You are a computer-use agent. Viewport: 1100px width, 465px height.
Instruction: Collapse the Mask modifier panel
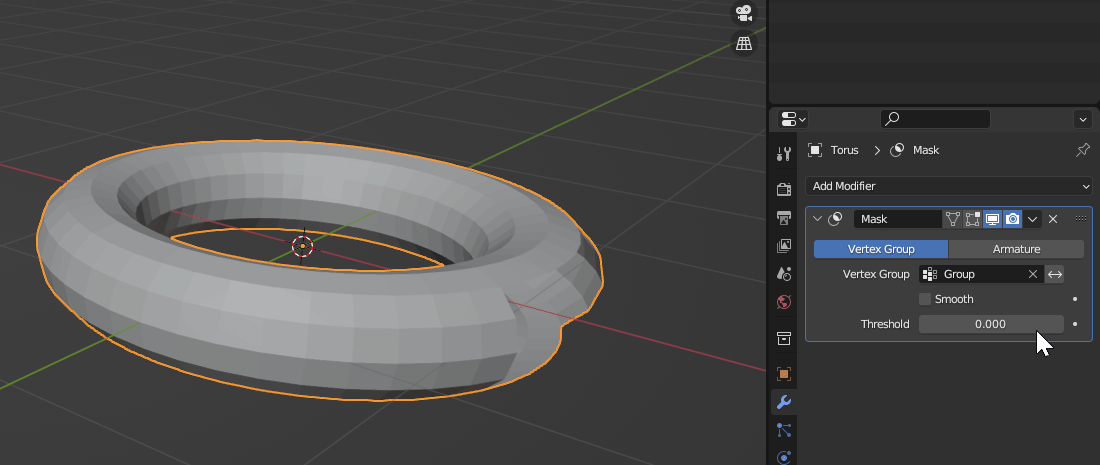(x=817, y=219)
